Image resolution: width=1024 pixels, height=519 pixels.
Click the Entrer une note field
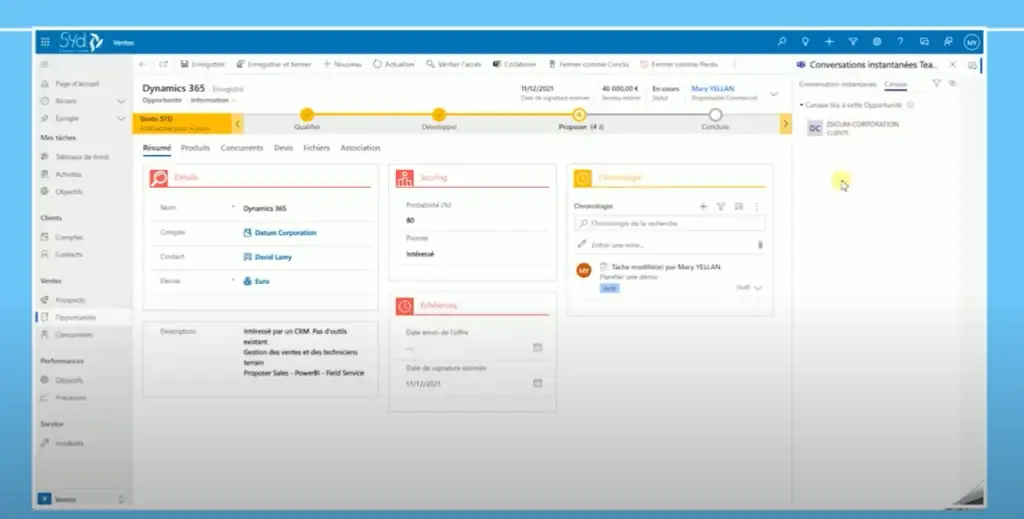click(665, 245)
